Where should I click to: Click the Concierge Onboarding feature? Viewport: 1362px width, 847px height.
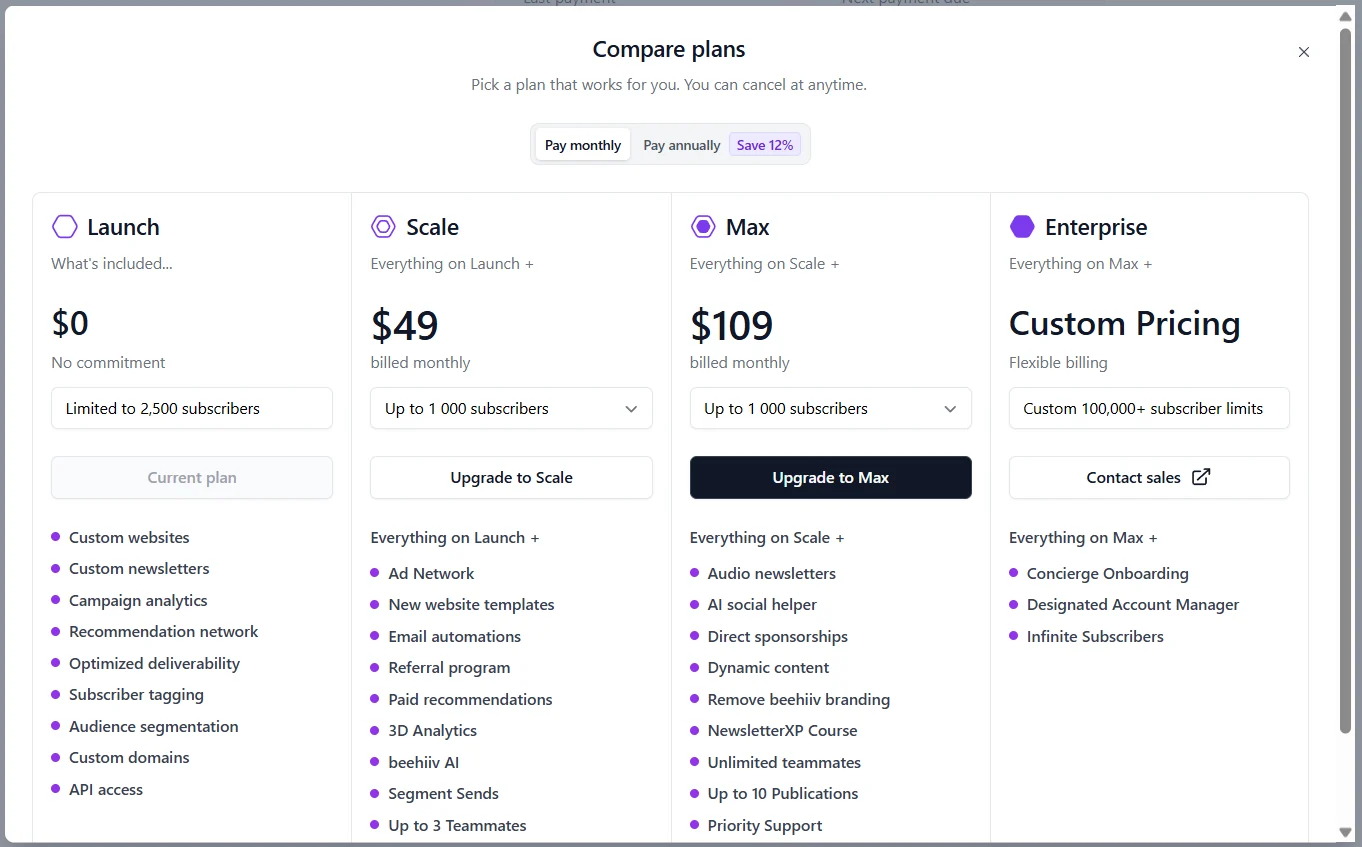(1107, 573)
